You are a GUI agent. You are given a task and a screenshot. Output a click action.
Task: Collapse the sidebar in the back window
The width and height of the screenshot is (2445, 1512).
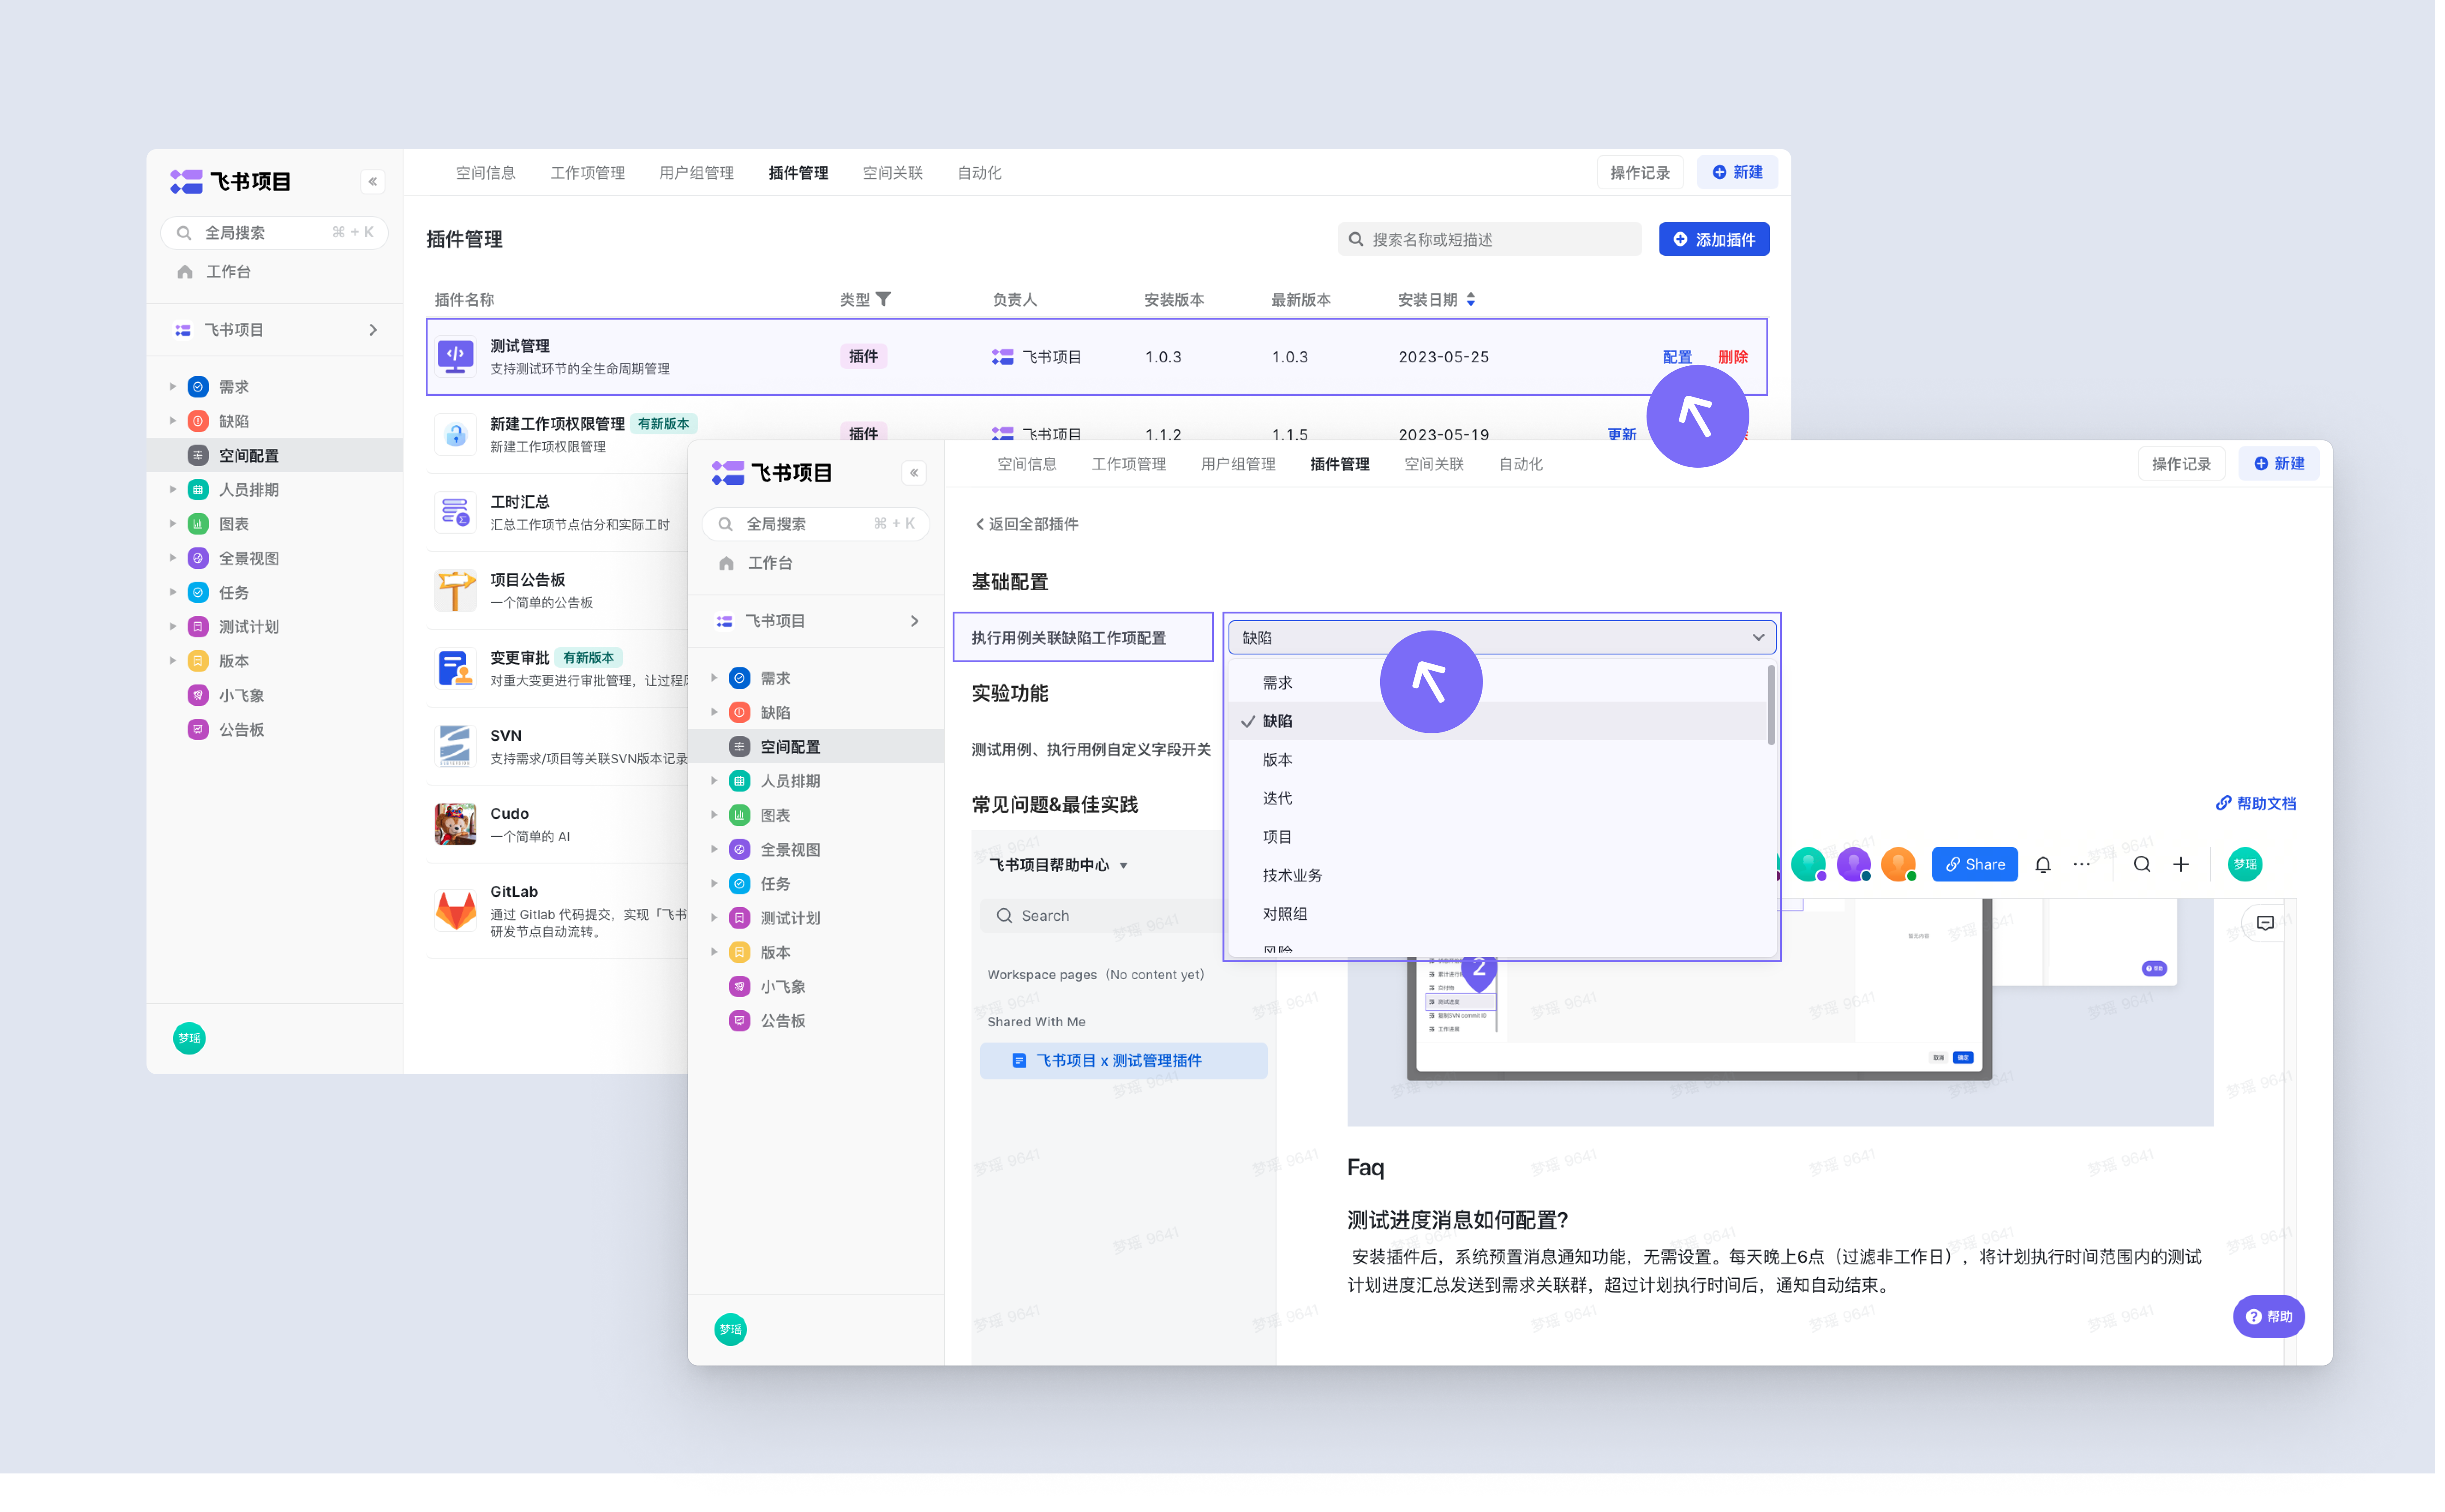(x=372, y=181)
